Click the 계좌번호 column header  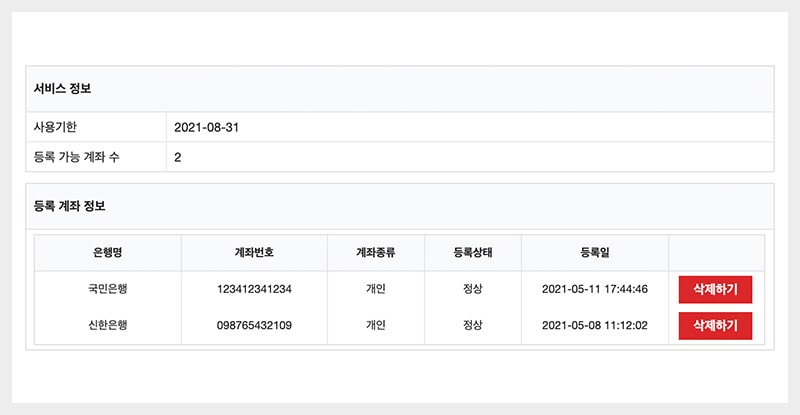point(254,253)
